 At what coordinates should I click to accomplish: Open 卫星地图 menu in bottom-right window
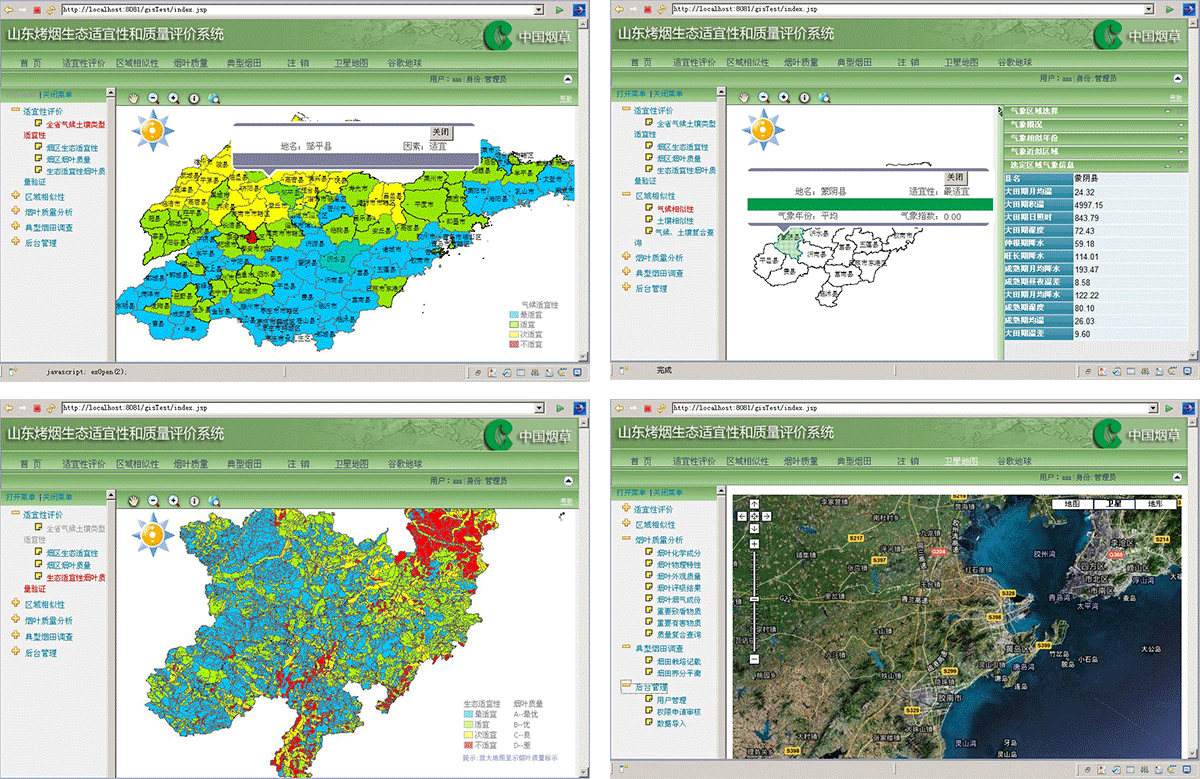961,461
